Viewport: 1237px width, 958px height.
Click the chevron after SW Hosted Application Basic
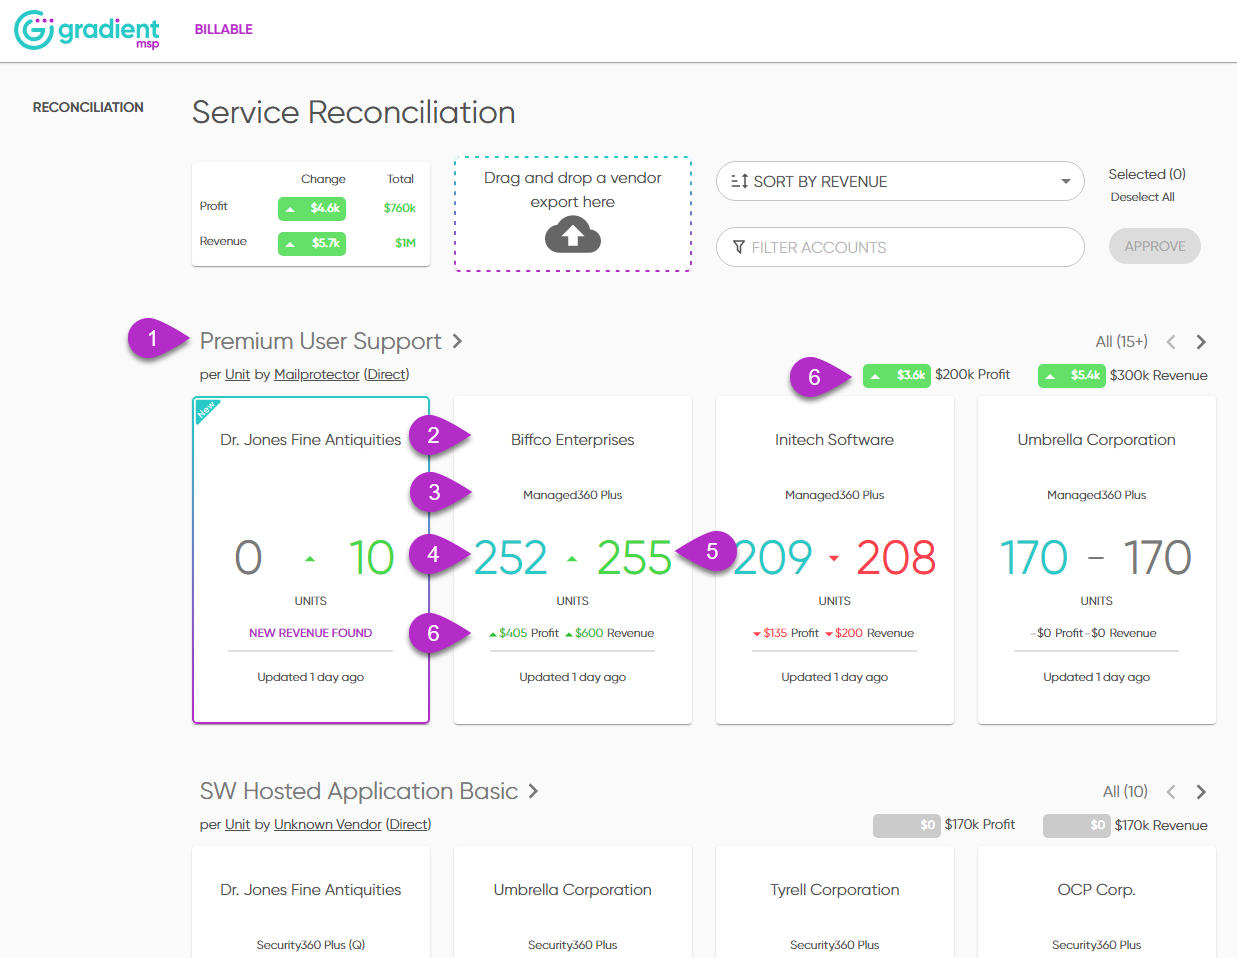click(533, 791)
